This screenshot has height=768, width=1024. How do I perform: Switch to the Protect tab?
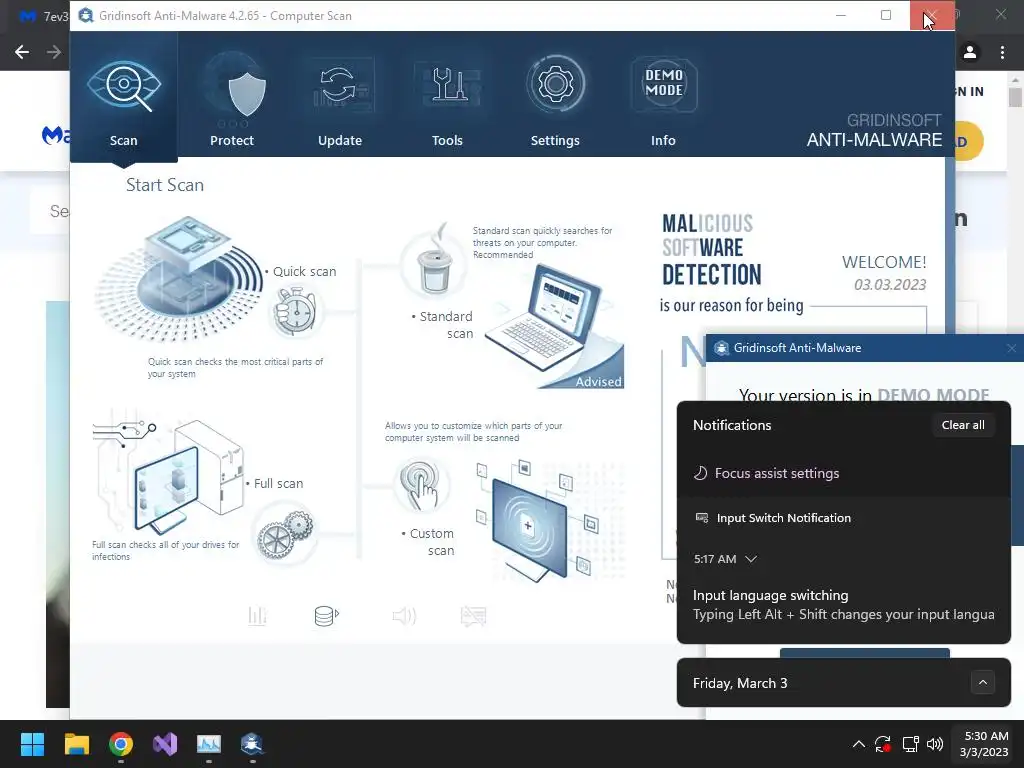(232, 98)
